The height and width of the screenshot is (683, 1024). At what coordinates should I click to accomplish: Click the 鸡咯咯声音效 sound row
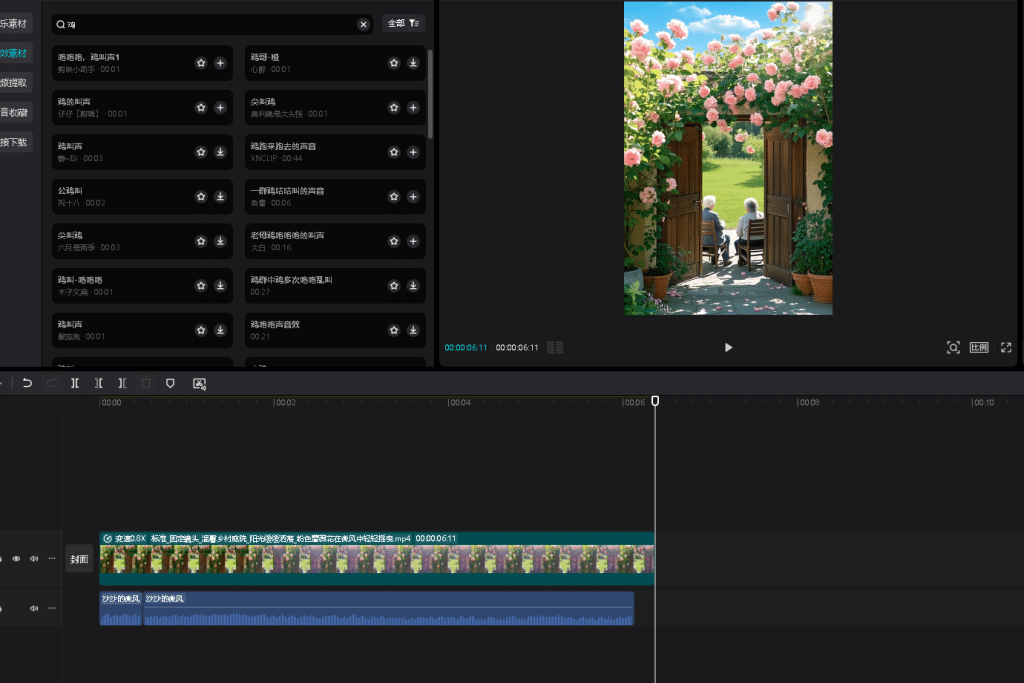335,330
